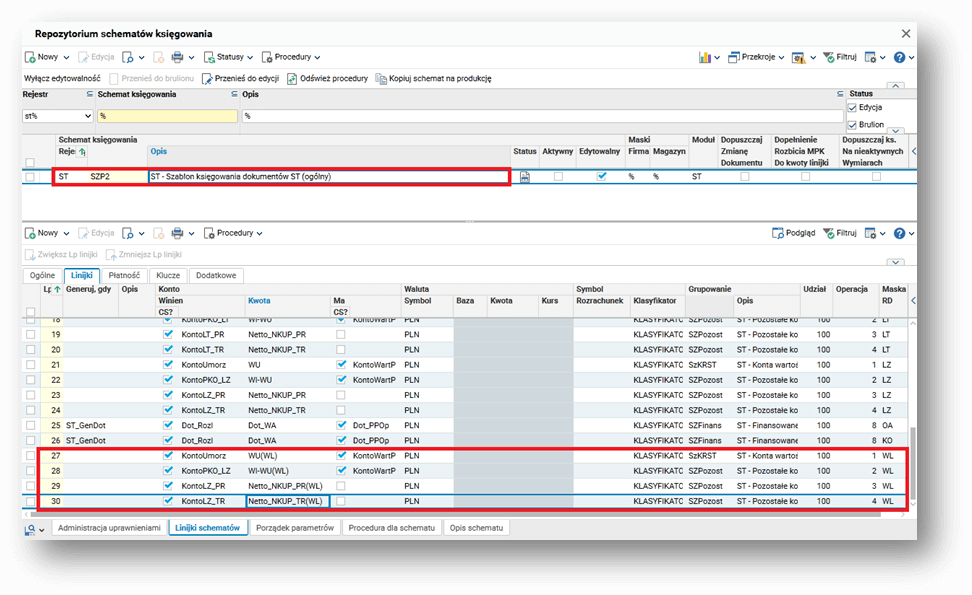Click the Kopiuj schemat na produkcję icon
This screenshot has width=972, height=595.
coord(381,79)
